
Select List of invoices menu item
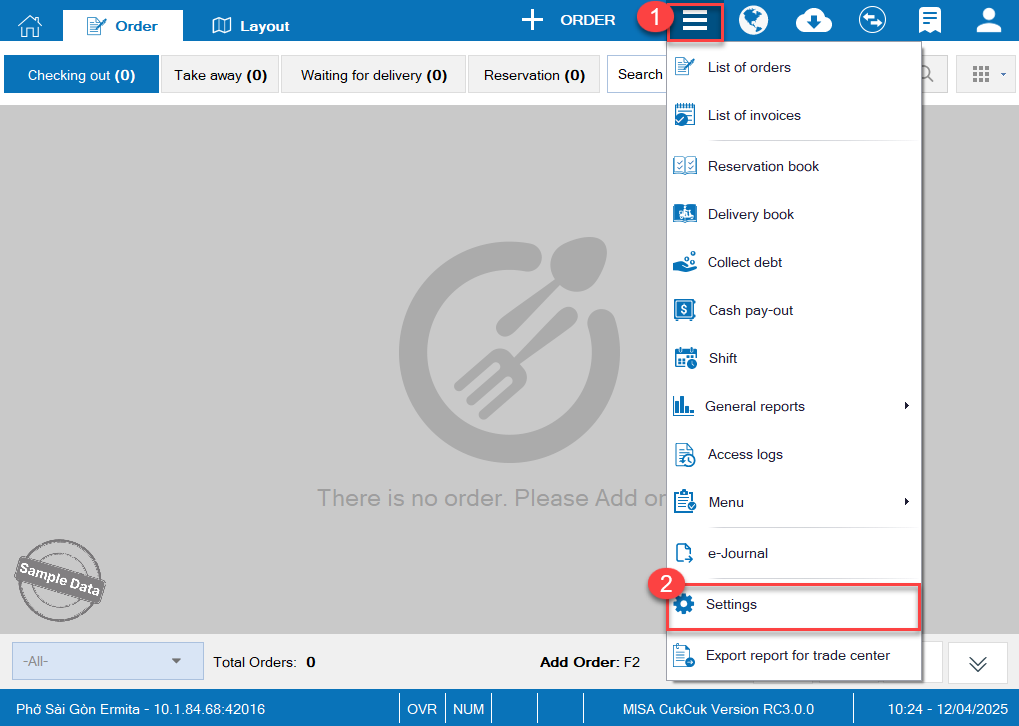point(753,115)
